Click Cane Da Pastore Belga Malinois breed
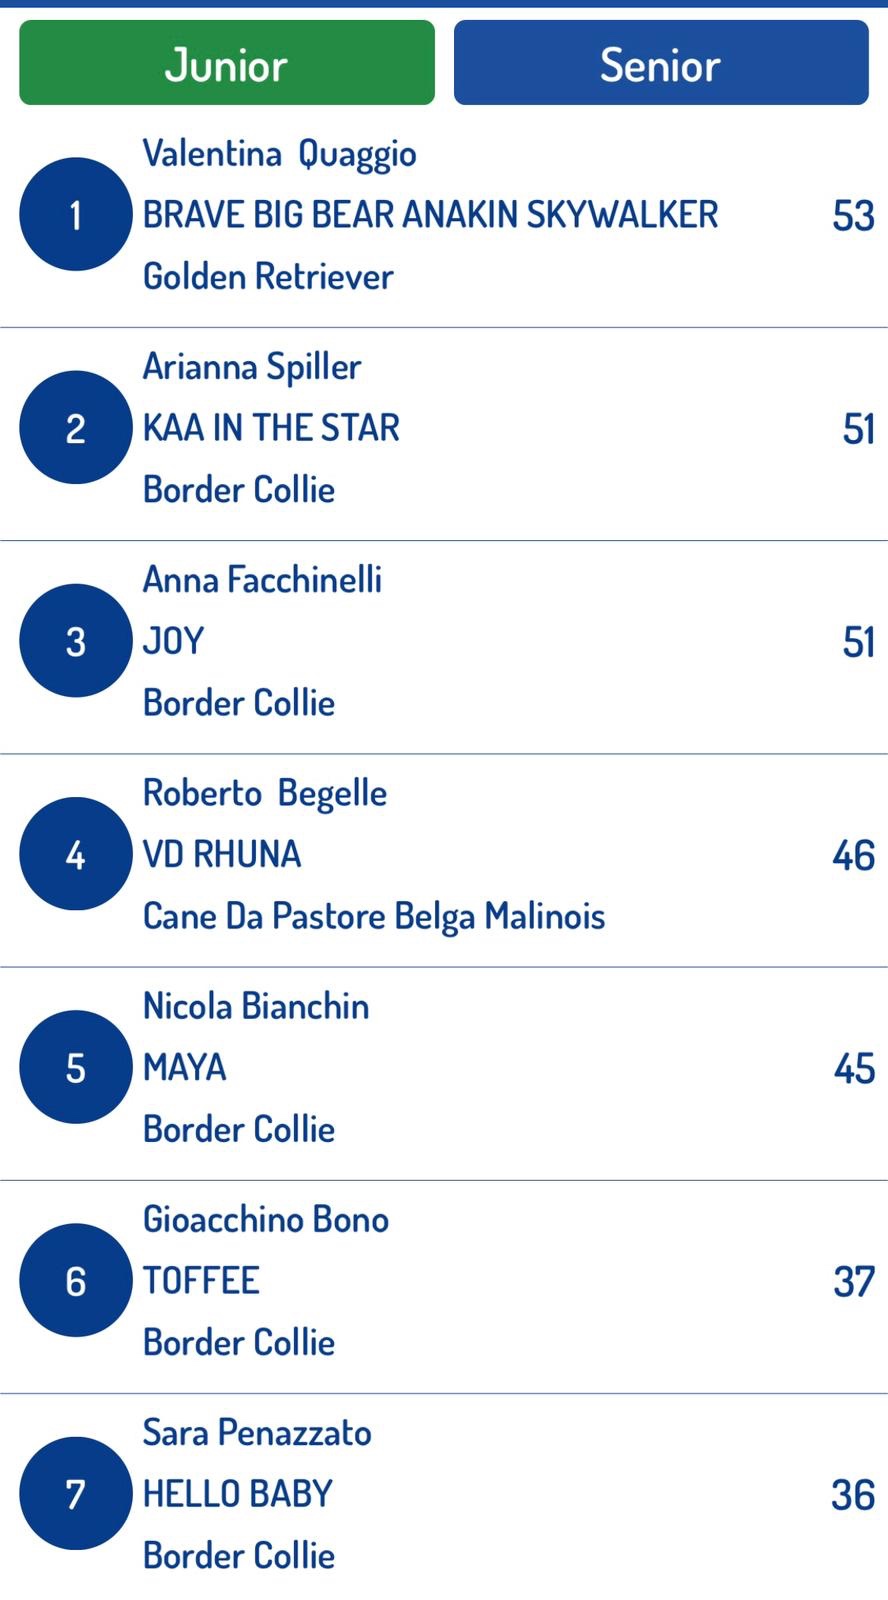The image size is (888, 1600). pos(374,916)
